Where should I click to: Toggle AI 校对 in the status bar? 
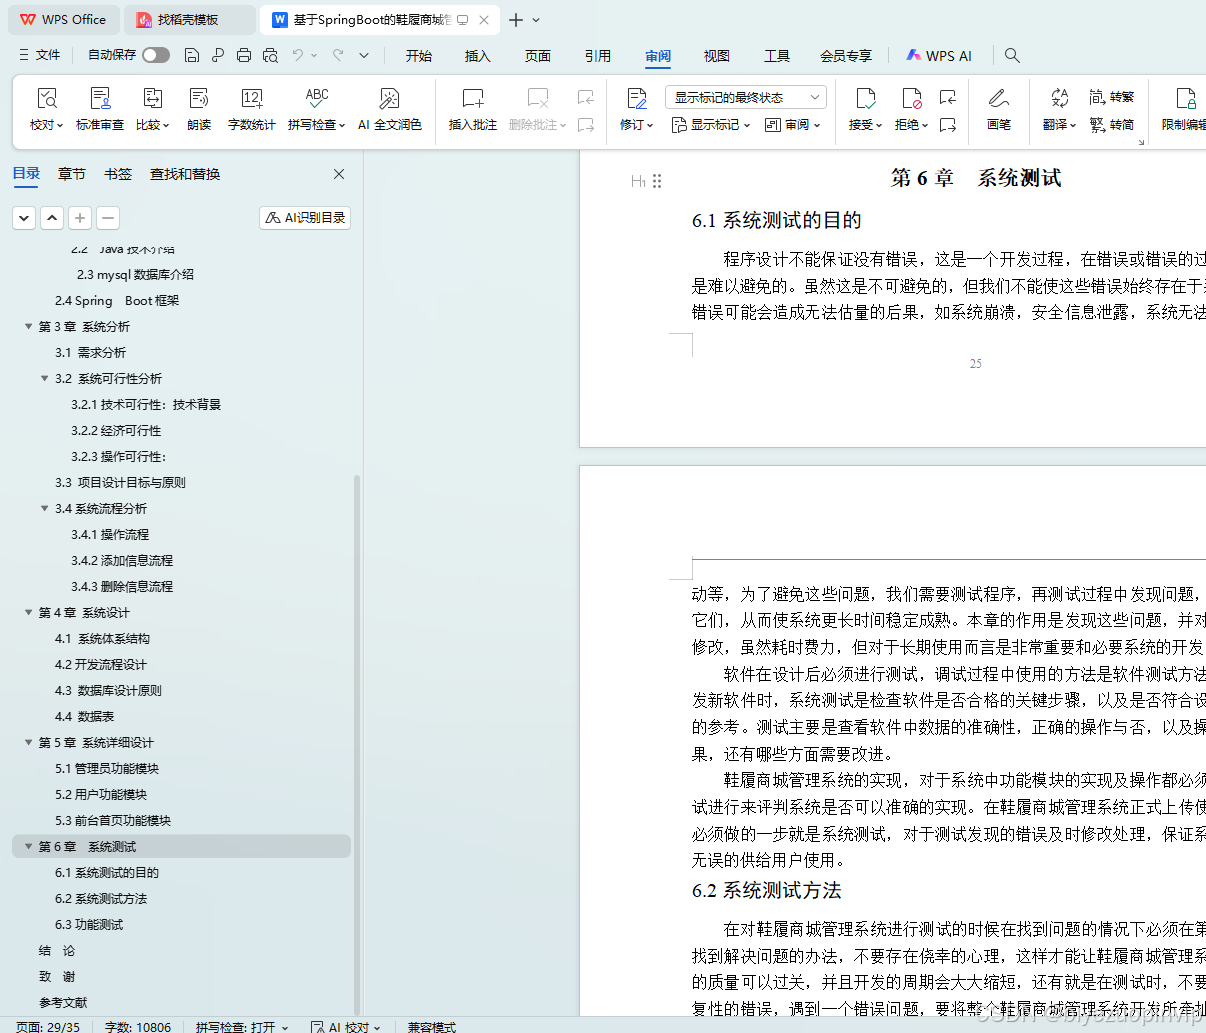coord(346,1027)
